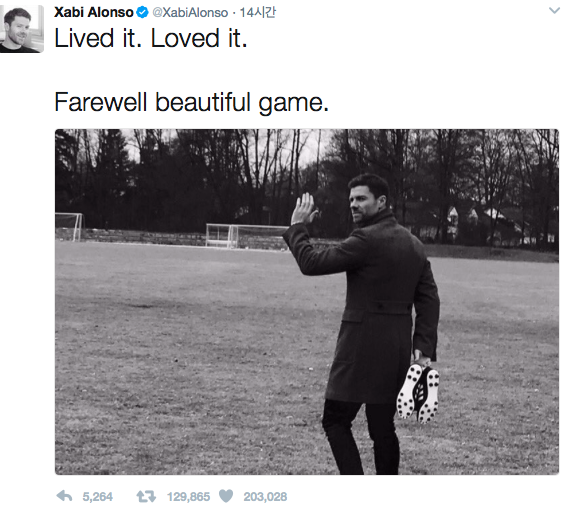Click the retweet icon

tap(146, 496)
